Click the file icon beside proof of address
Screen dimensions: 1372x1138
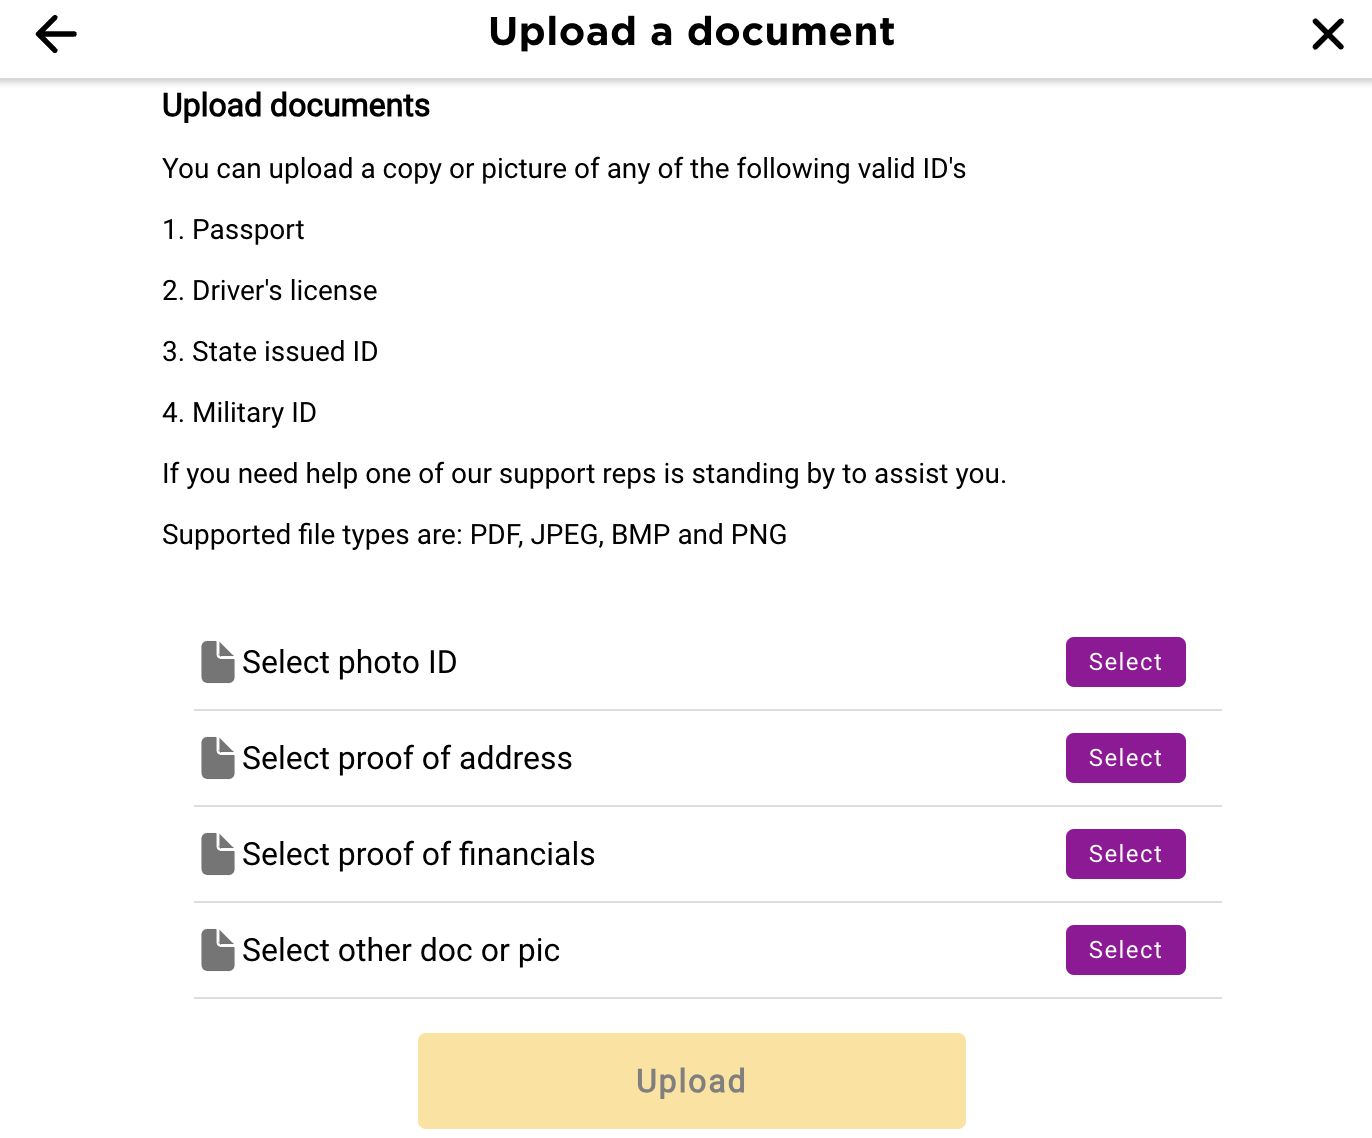click(x=218, y=758)
